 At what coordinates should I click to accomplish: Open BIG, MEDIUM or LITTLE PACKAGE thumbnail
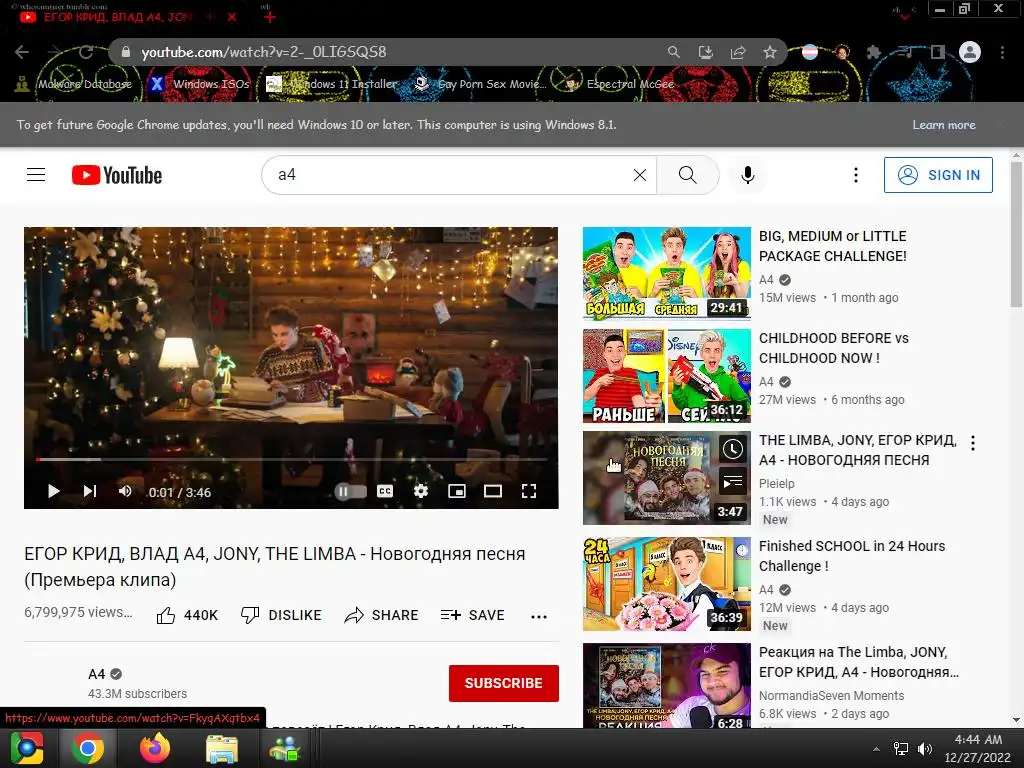point(667,273)
